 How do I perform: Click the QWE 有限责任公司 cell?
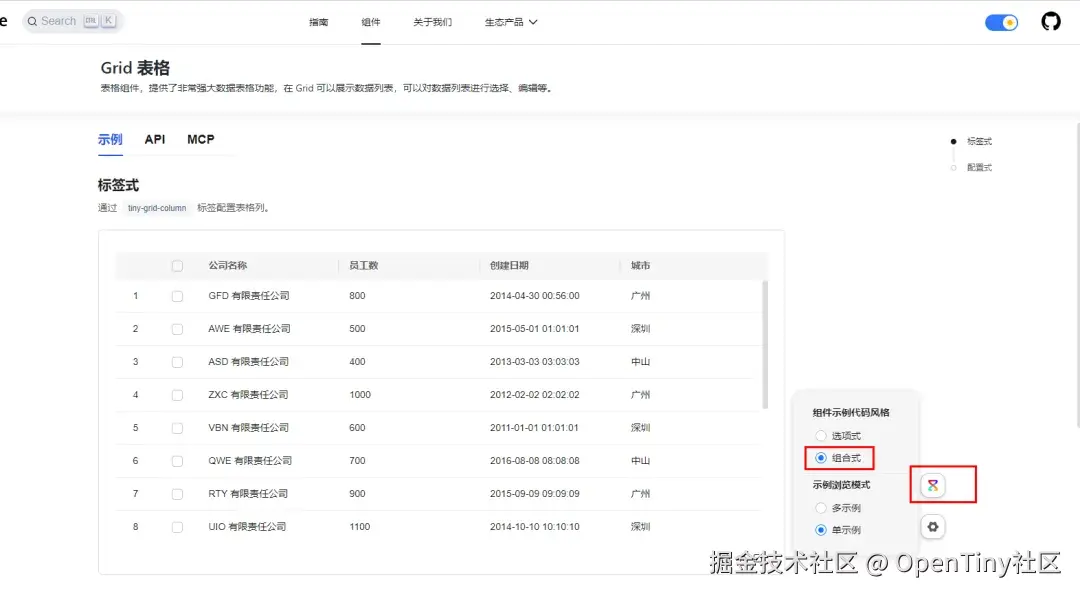coord(250,461)
